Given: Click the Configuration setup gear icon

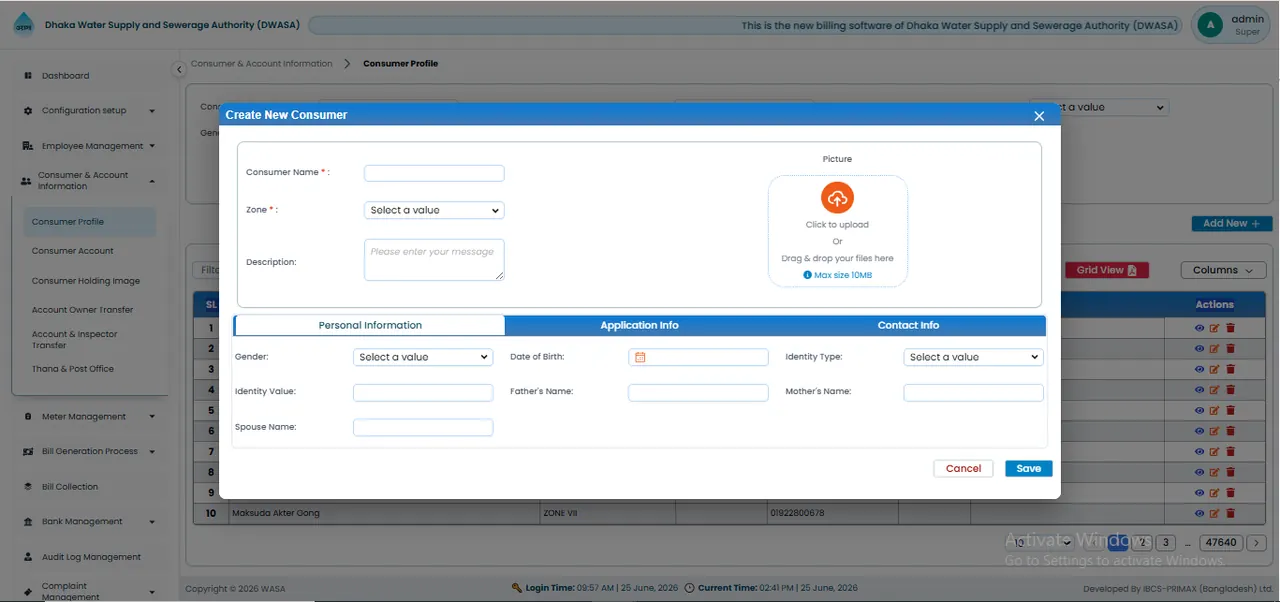Looking at the screenshot, I should (x=28, y=111).
